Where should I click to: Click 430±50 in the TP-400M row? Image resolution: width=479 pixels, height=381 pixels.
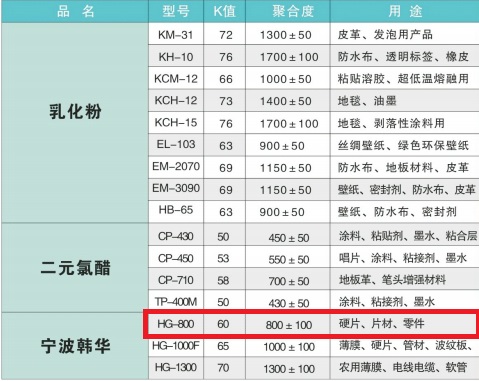coord(289,303)
